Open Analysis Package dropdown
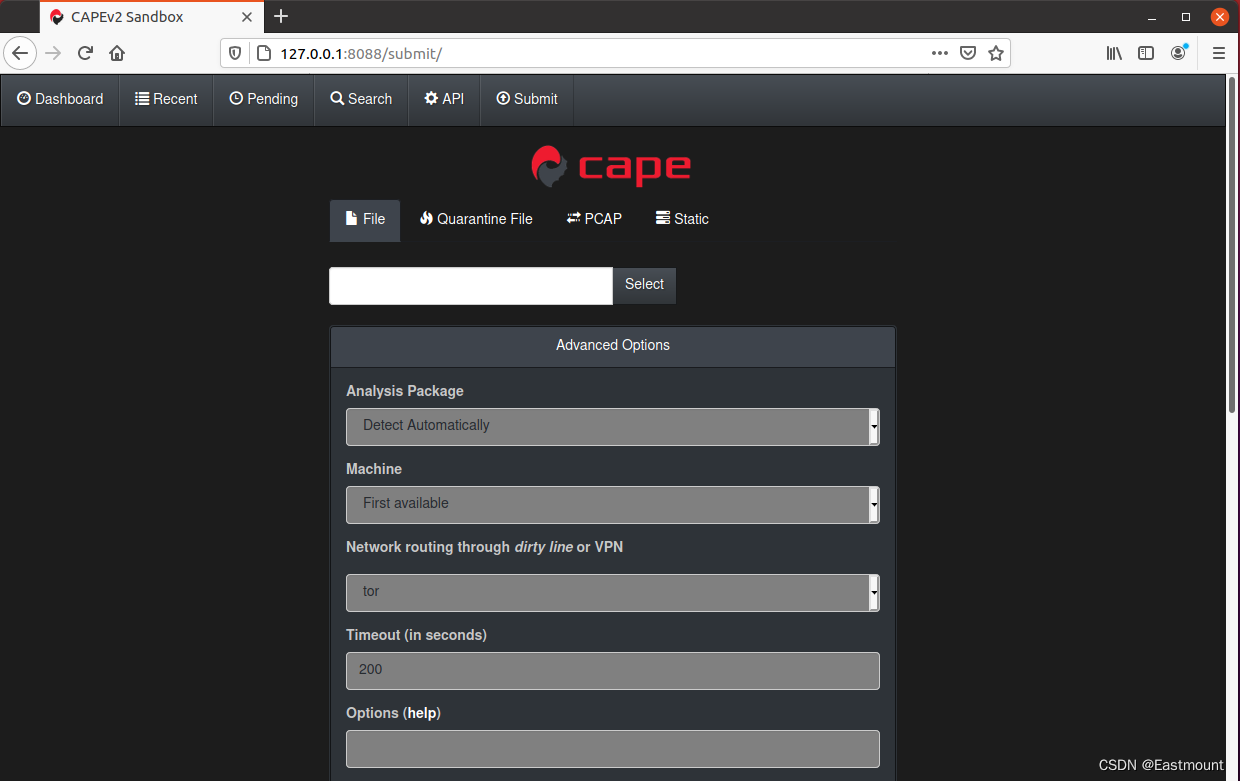 coord(613,426)
